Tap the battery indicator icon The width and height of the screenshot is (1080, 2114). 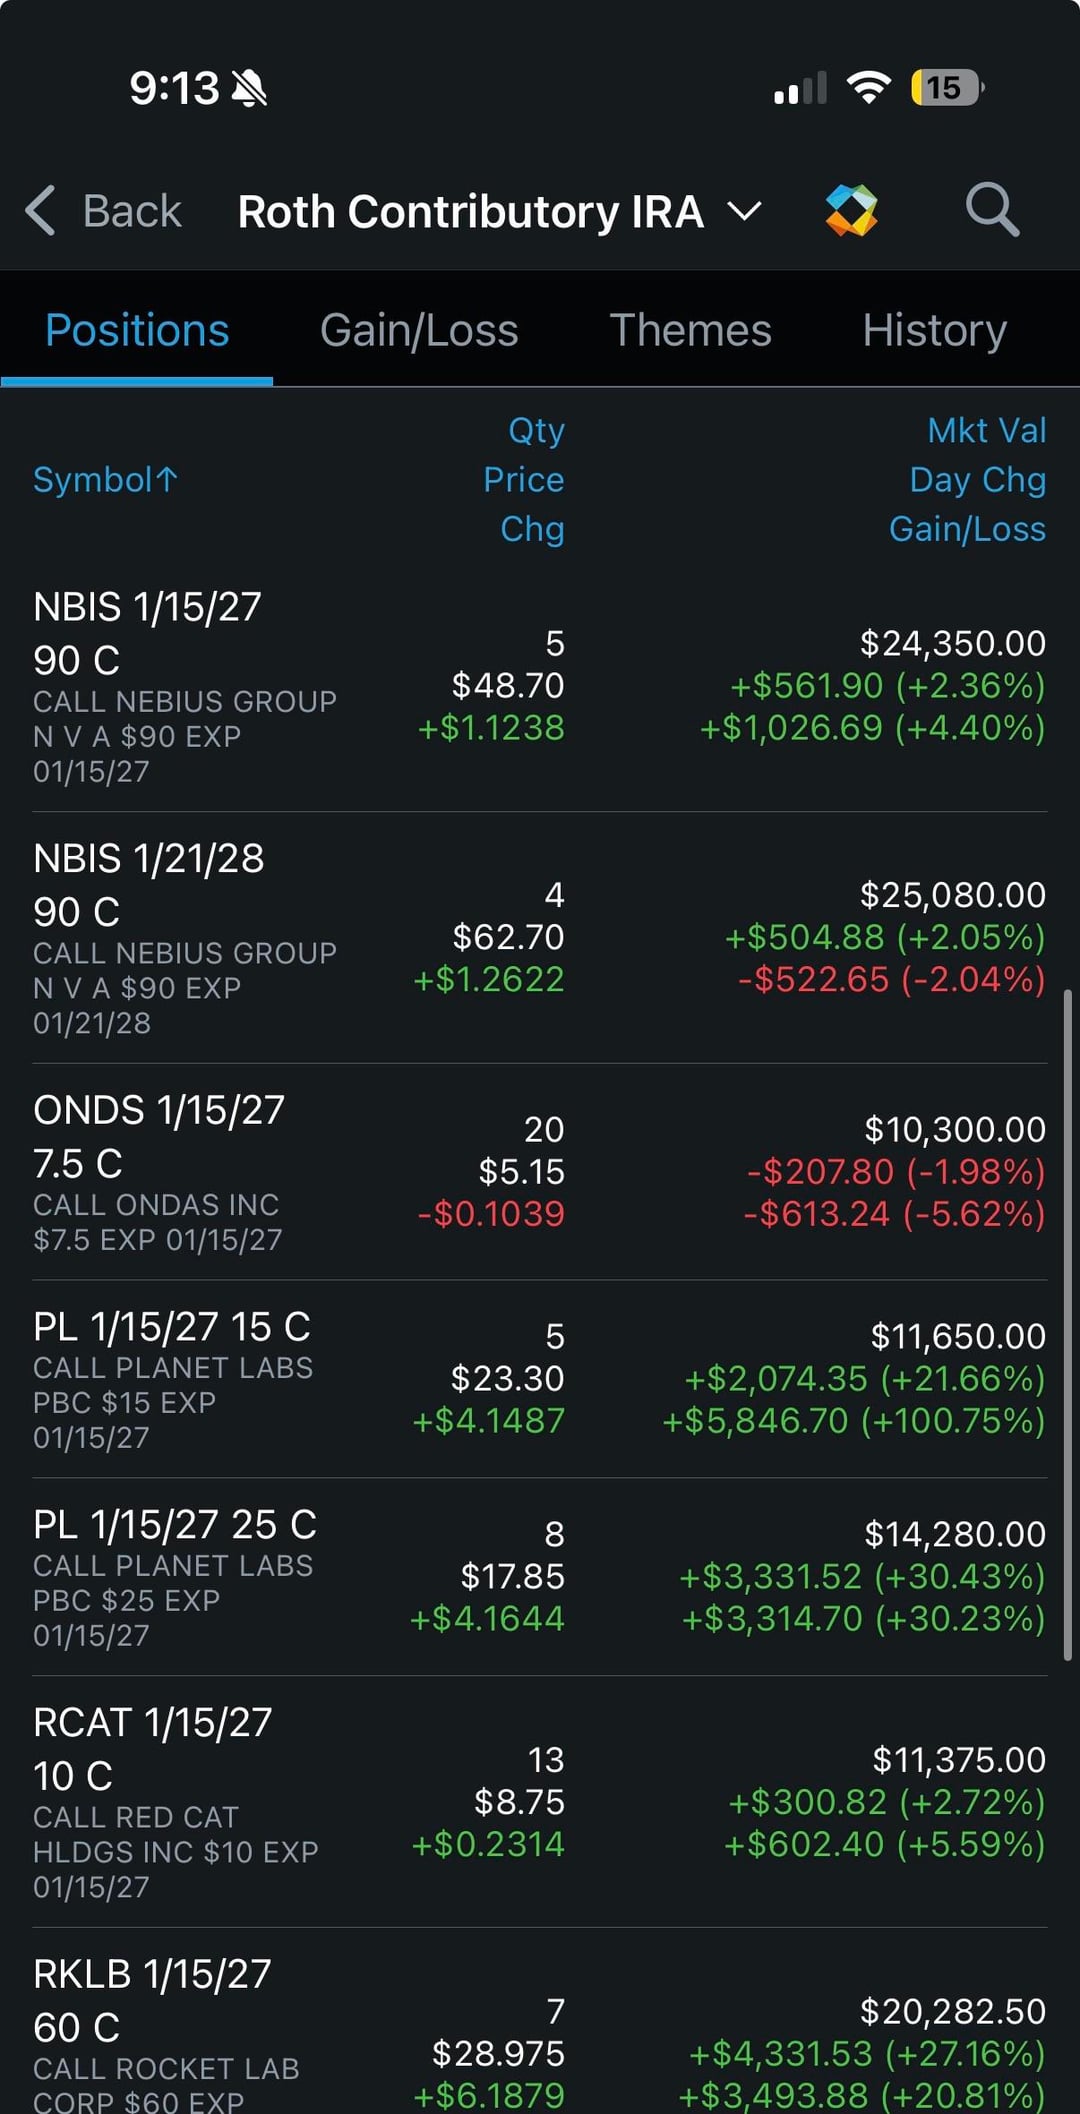pos(945,88)
